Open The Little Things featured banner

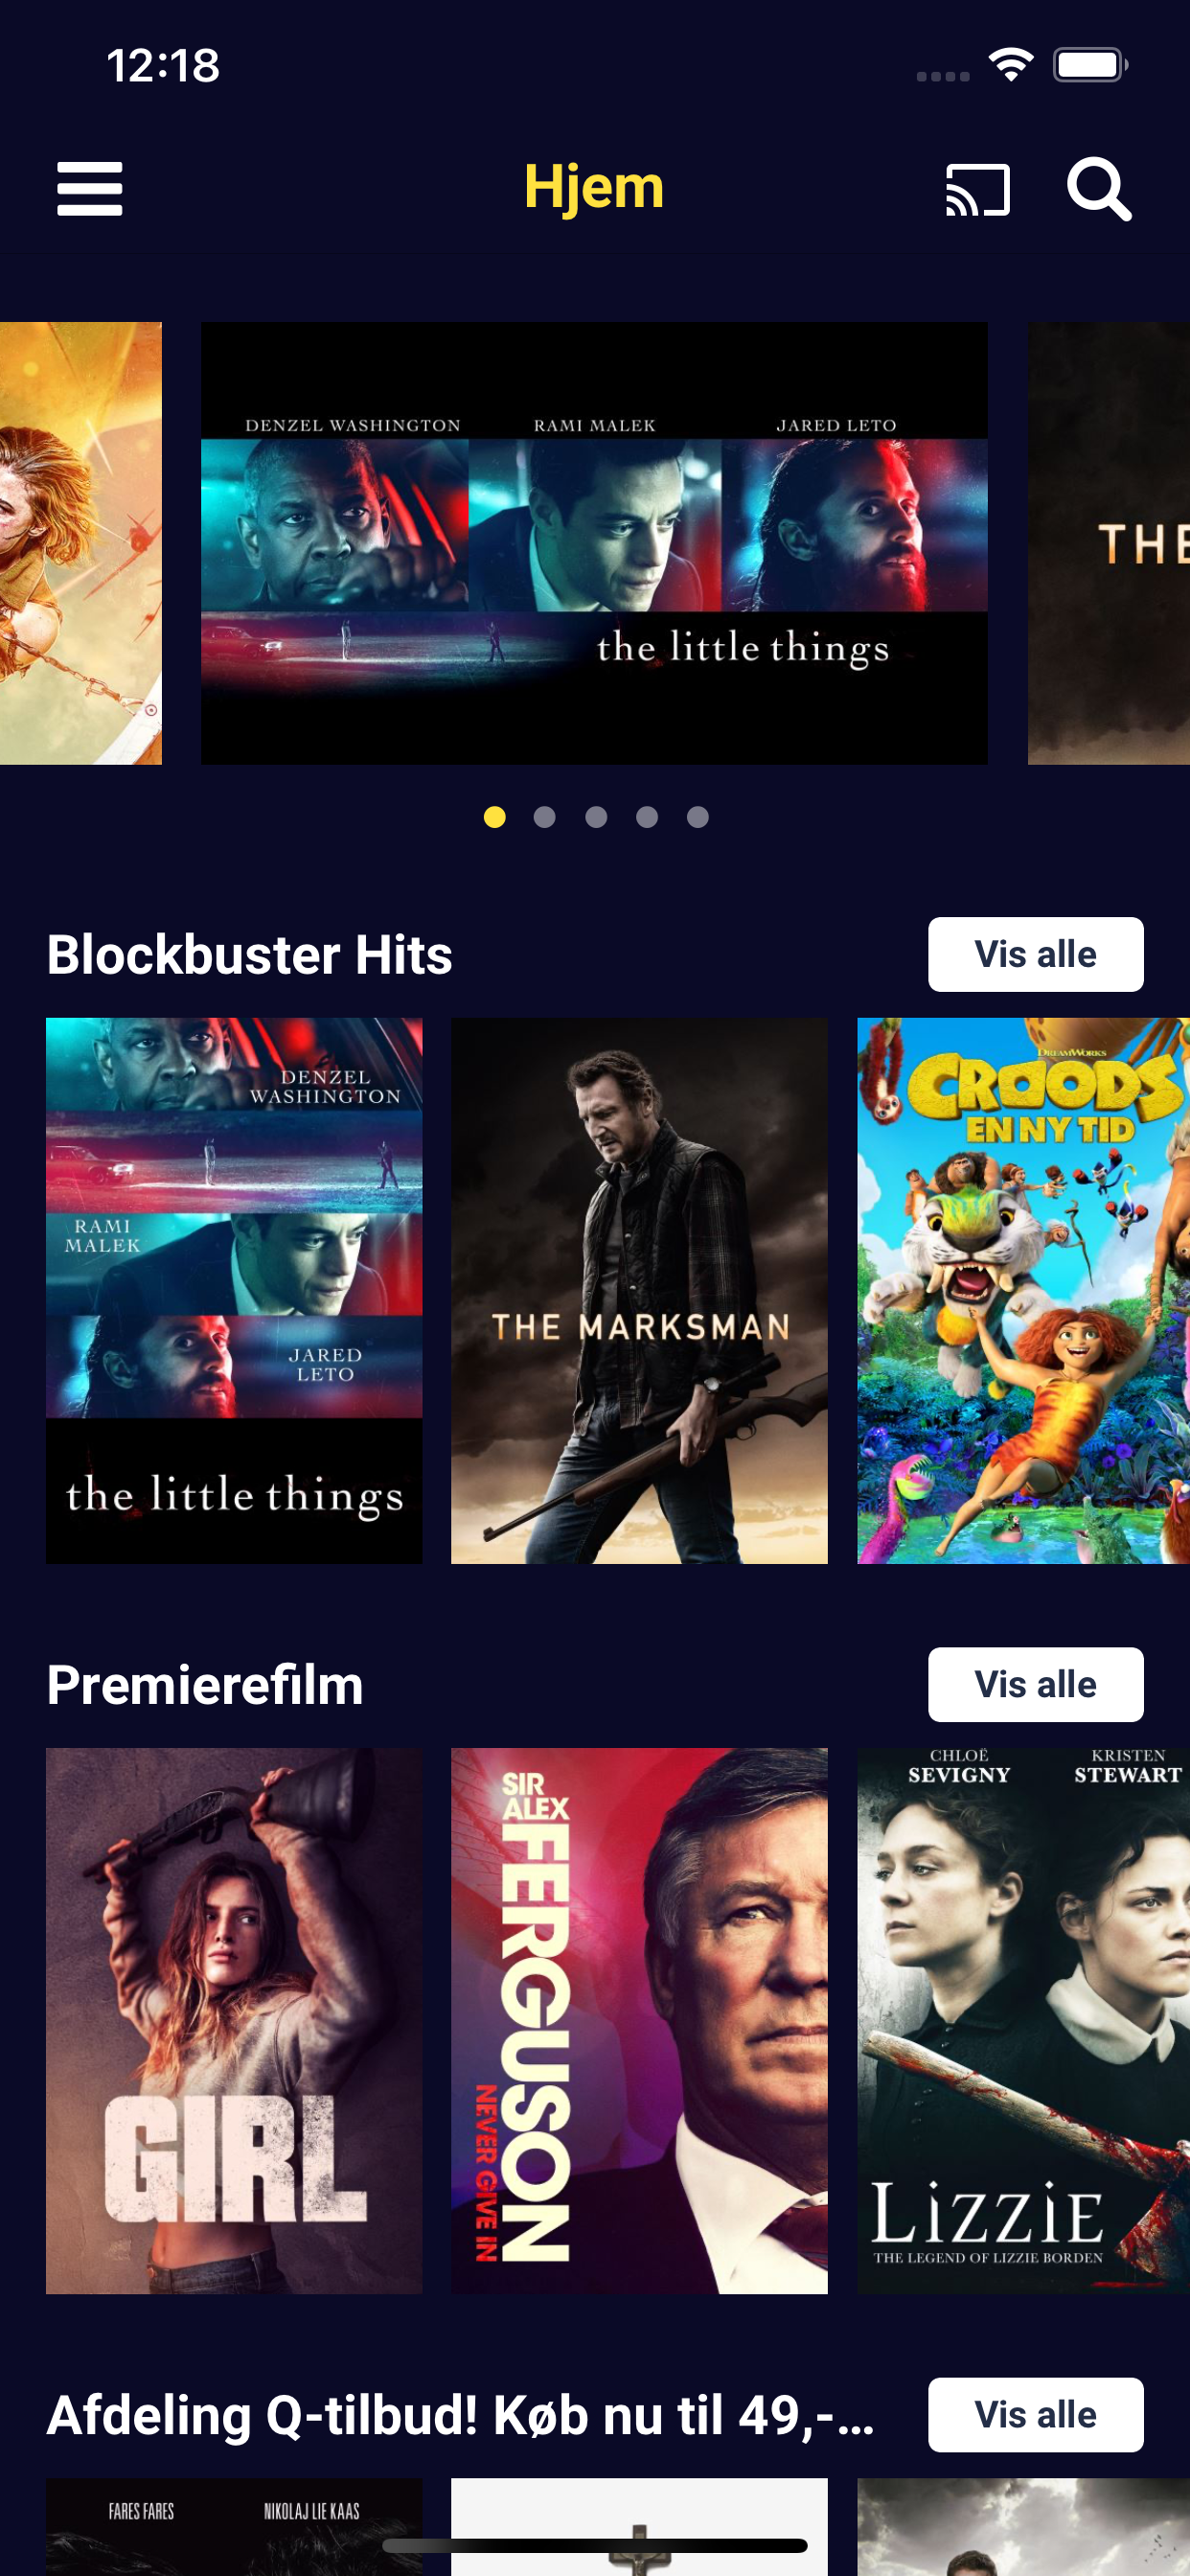[x=594, y=543]
